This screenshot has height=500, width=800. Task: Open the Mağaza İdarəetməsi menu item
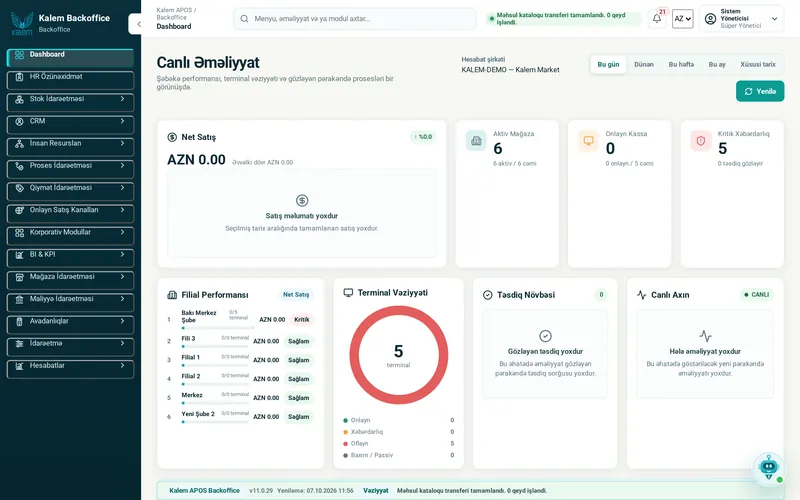70,280
